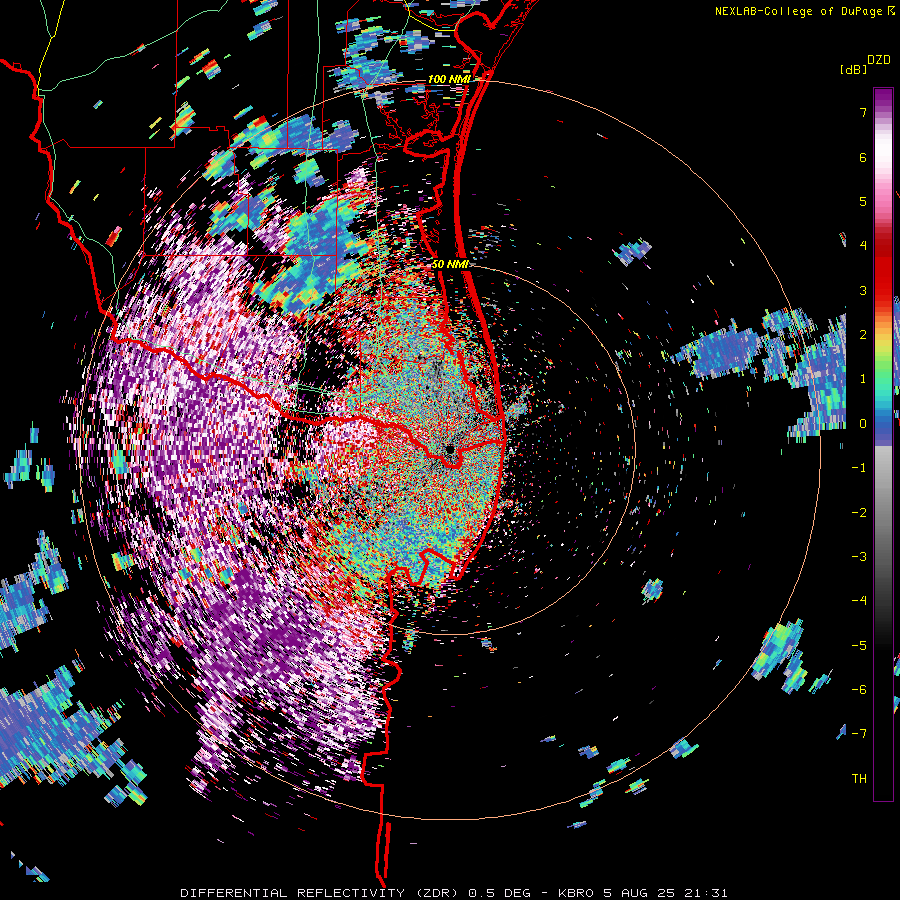Click the legend value -1

(x=859, y=468)
